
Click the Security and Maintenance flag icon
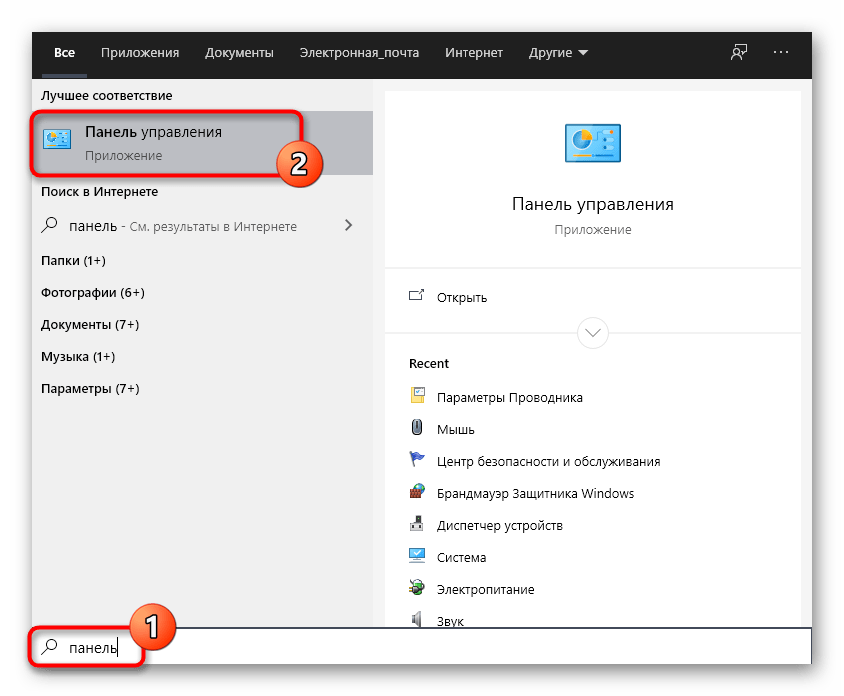point(418,461)
